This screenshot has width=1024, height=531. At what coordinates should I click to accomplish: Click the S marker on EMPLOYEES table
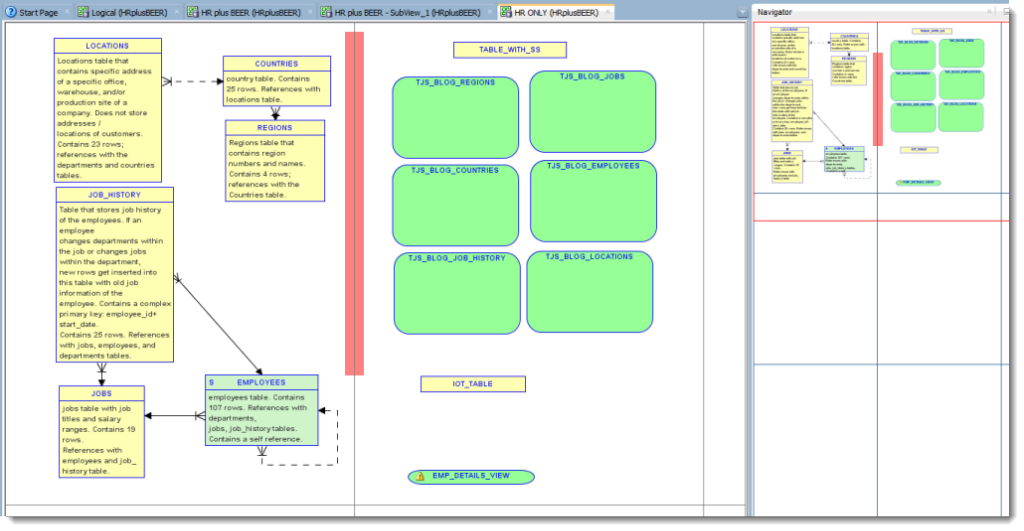point(212,382)
